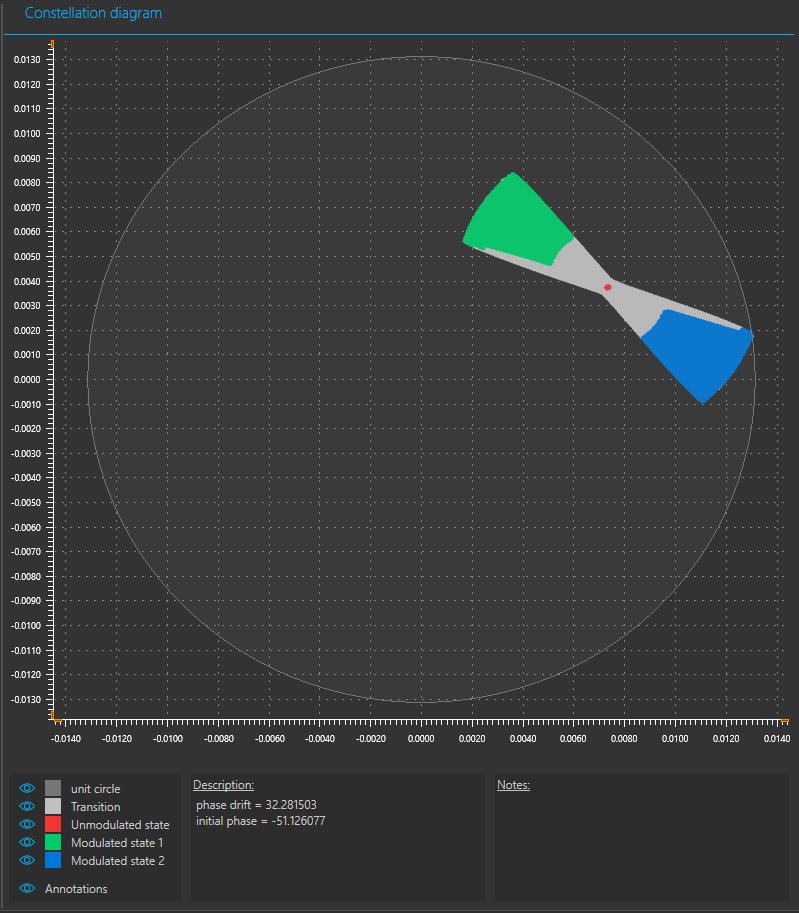799x913 pixels.
Task: Open the light gray Transition color swatch
Action: point(53,806)
